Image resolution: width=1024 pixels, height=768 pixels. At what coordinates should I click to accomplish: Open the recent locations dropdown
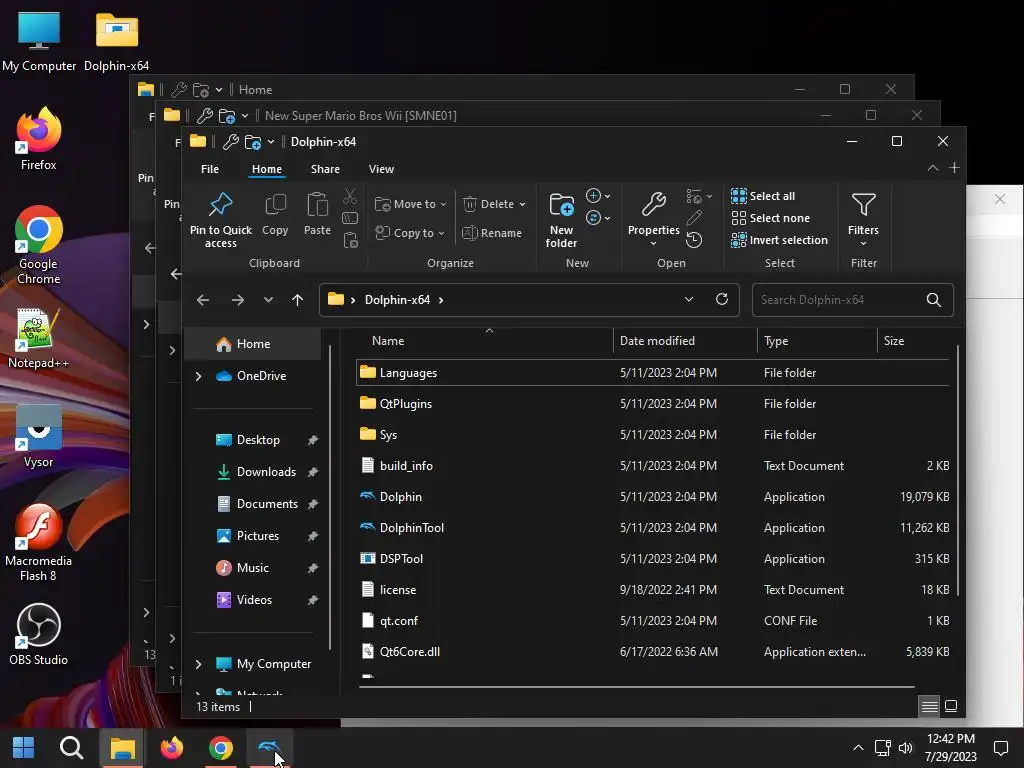pyautogui.click(x=268, y=300)
